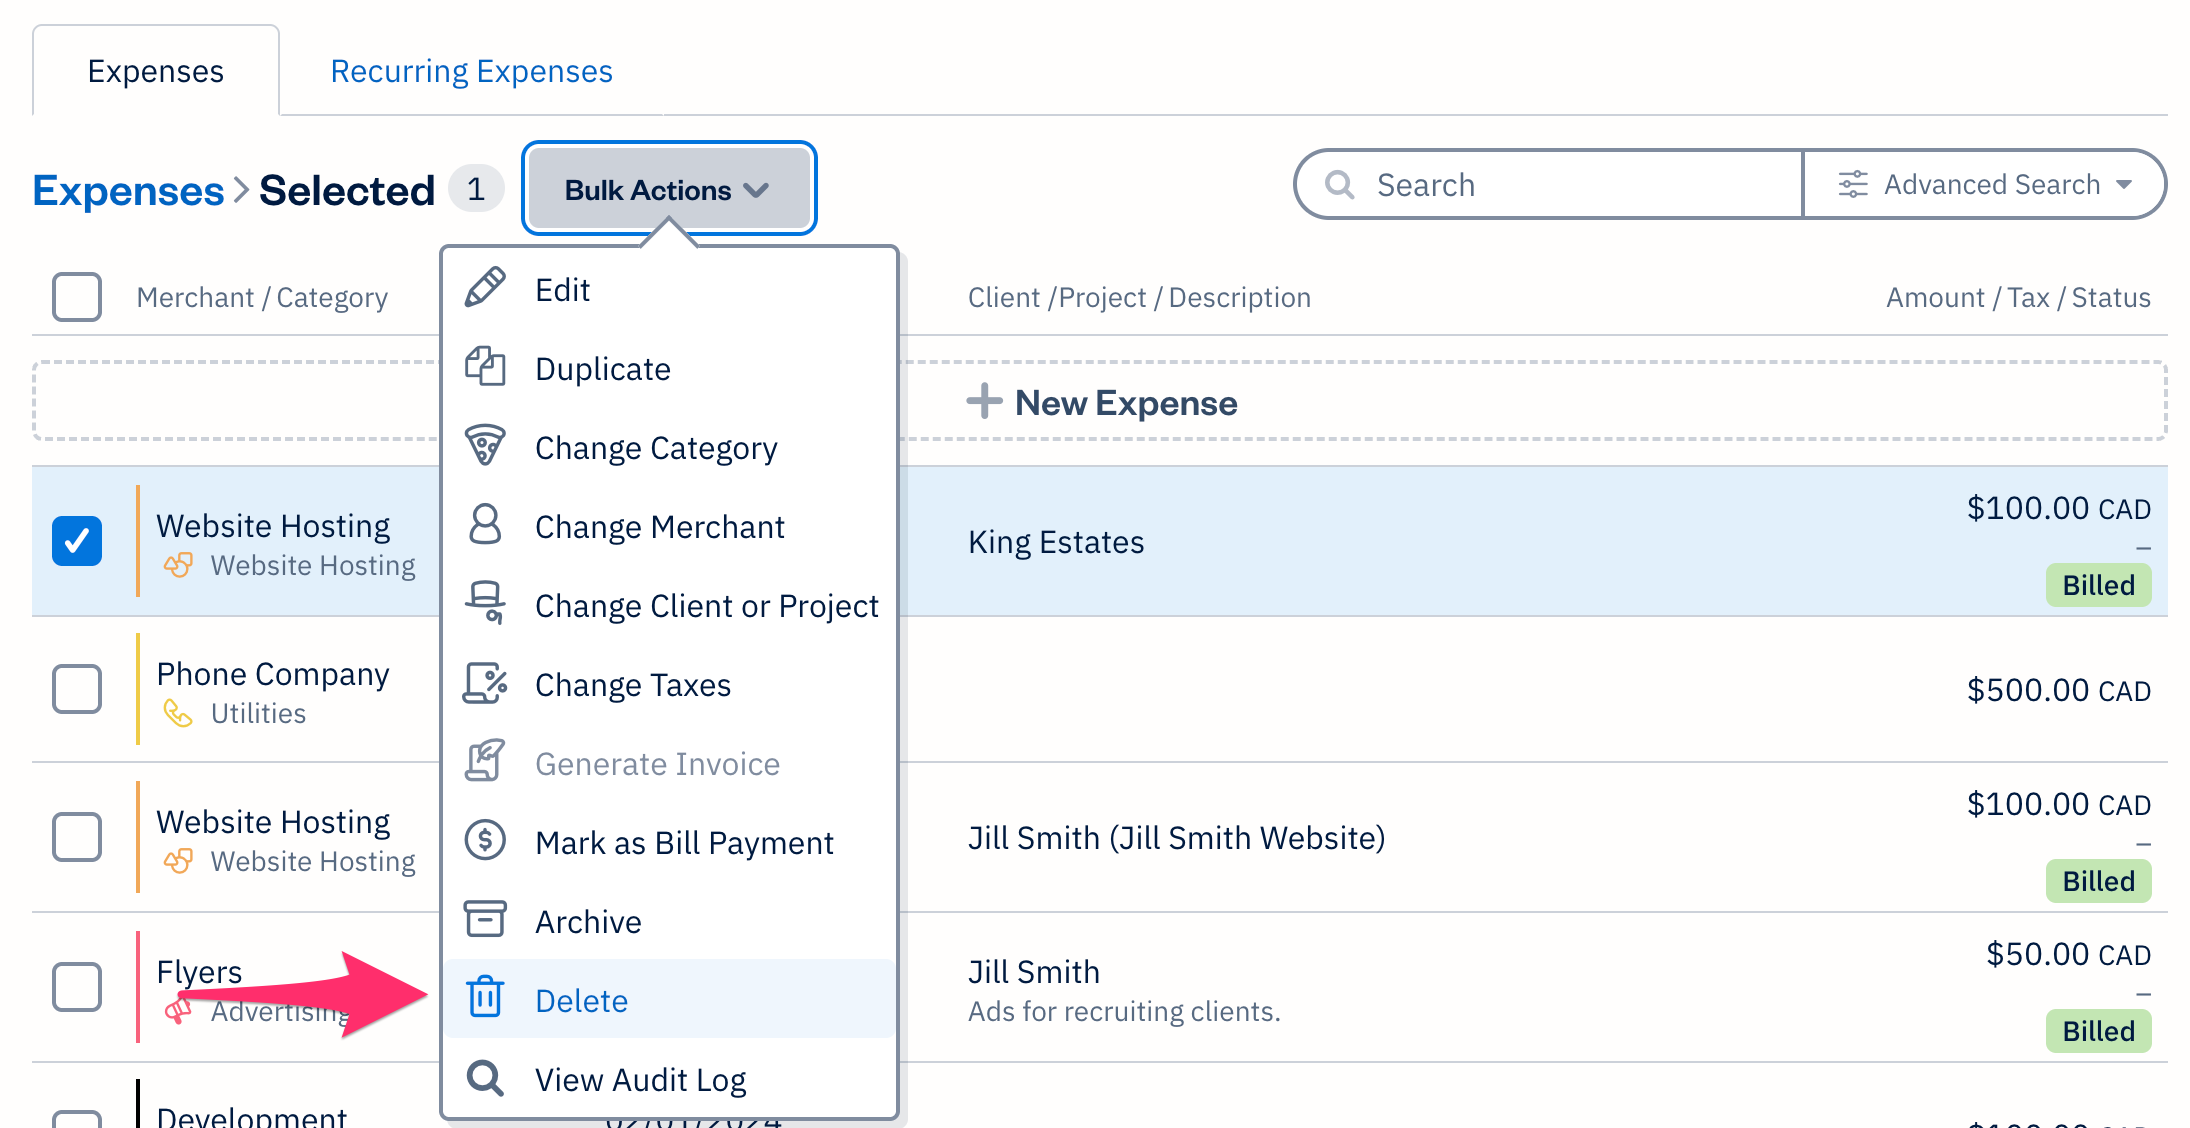Select the Archive box icon
Viewport: 2190px width, 1128px height.
coord(485,919)
